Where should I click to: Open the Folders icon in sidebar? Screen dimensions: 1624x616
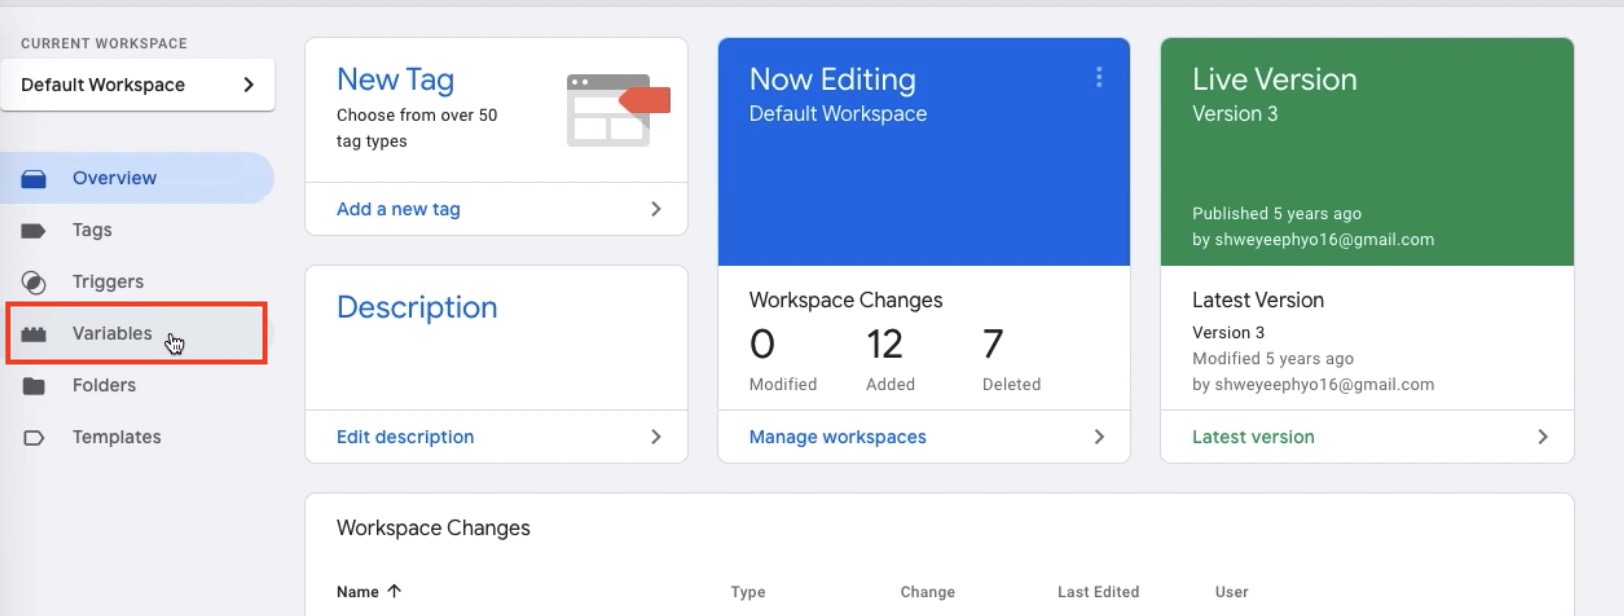coord(34,386)
